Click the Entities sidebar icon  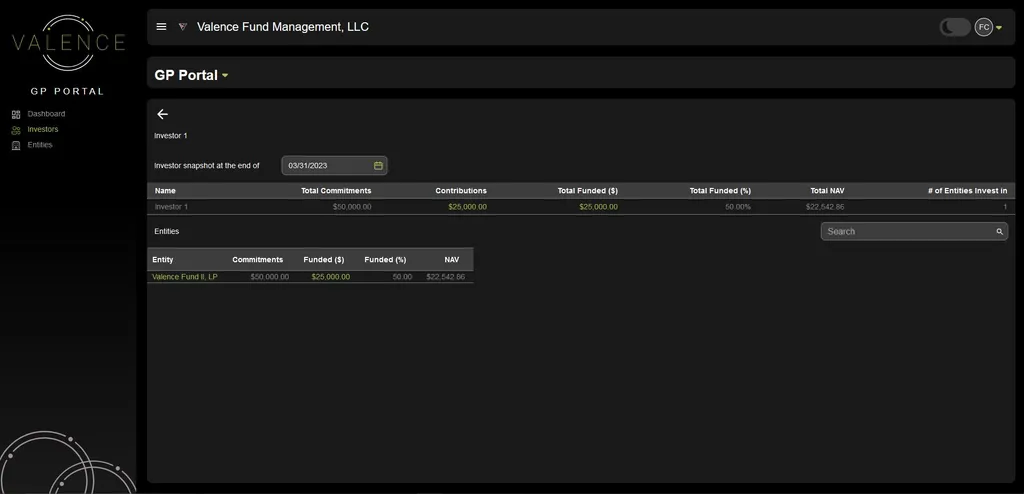coord(16,146)
